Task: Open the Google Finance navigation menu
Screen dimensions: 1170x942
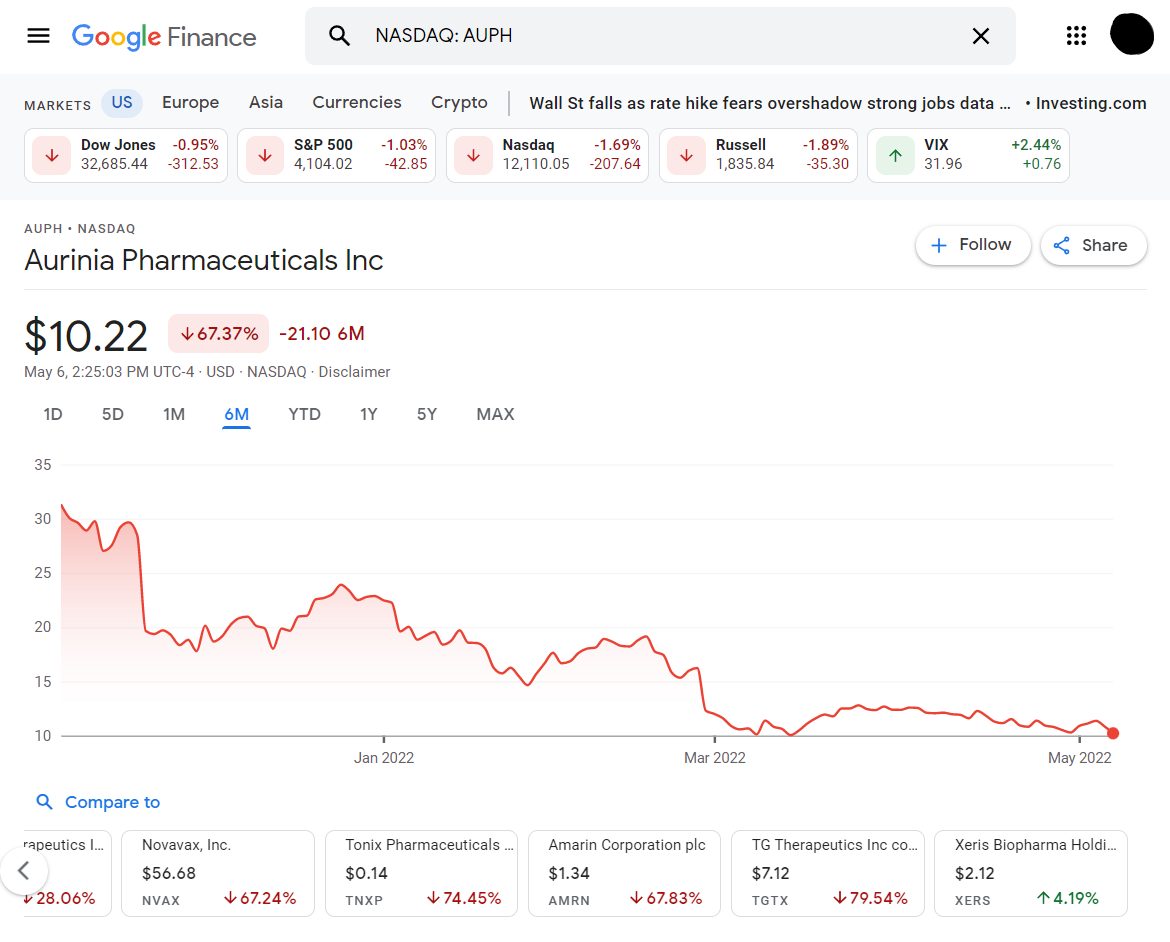Action: pos(38,35)
